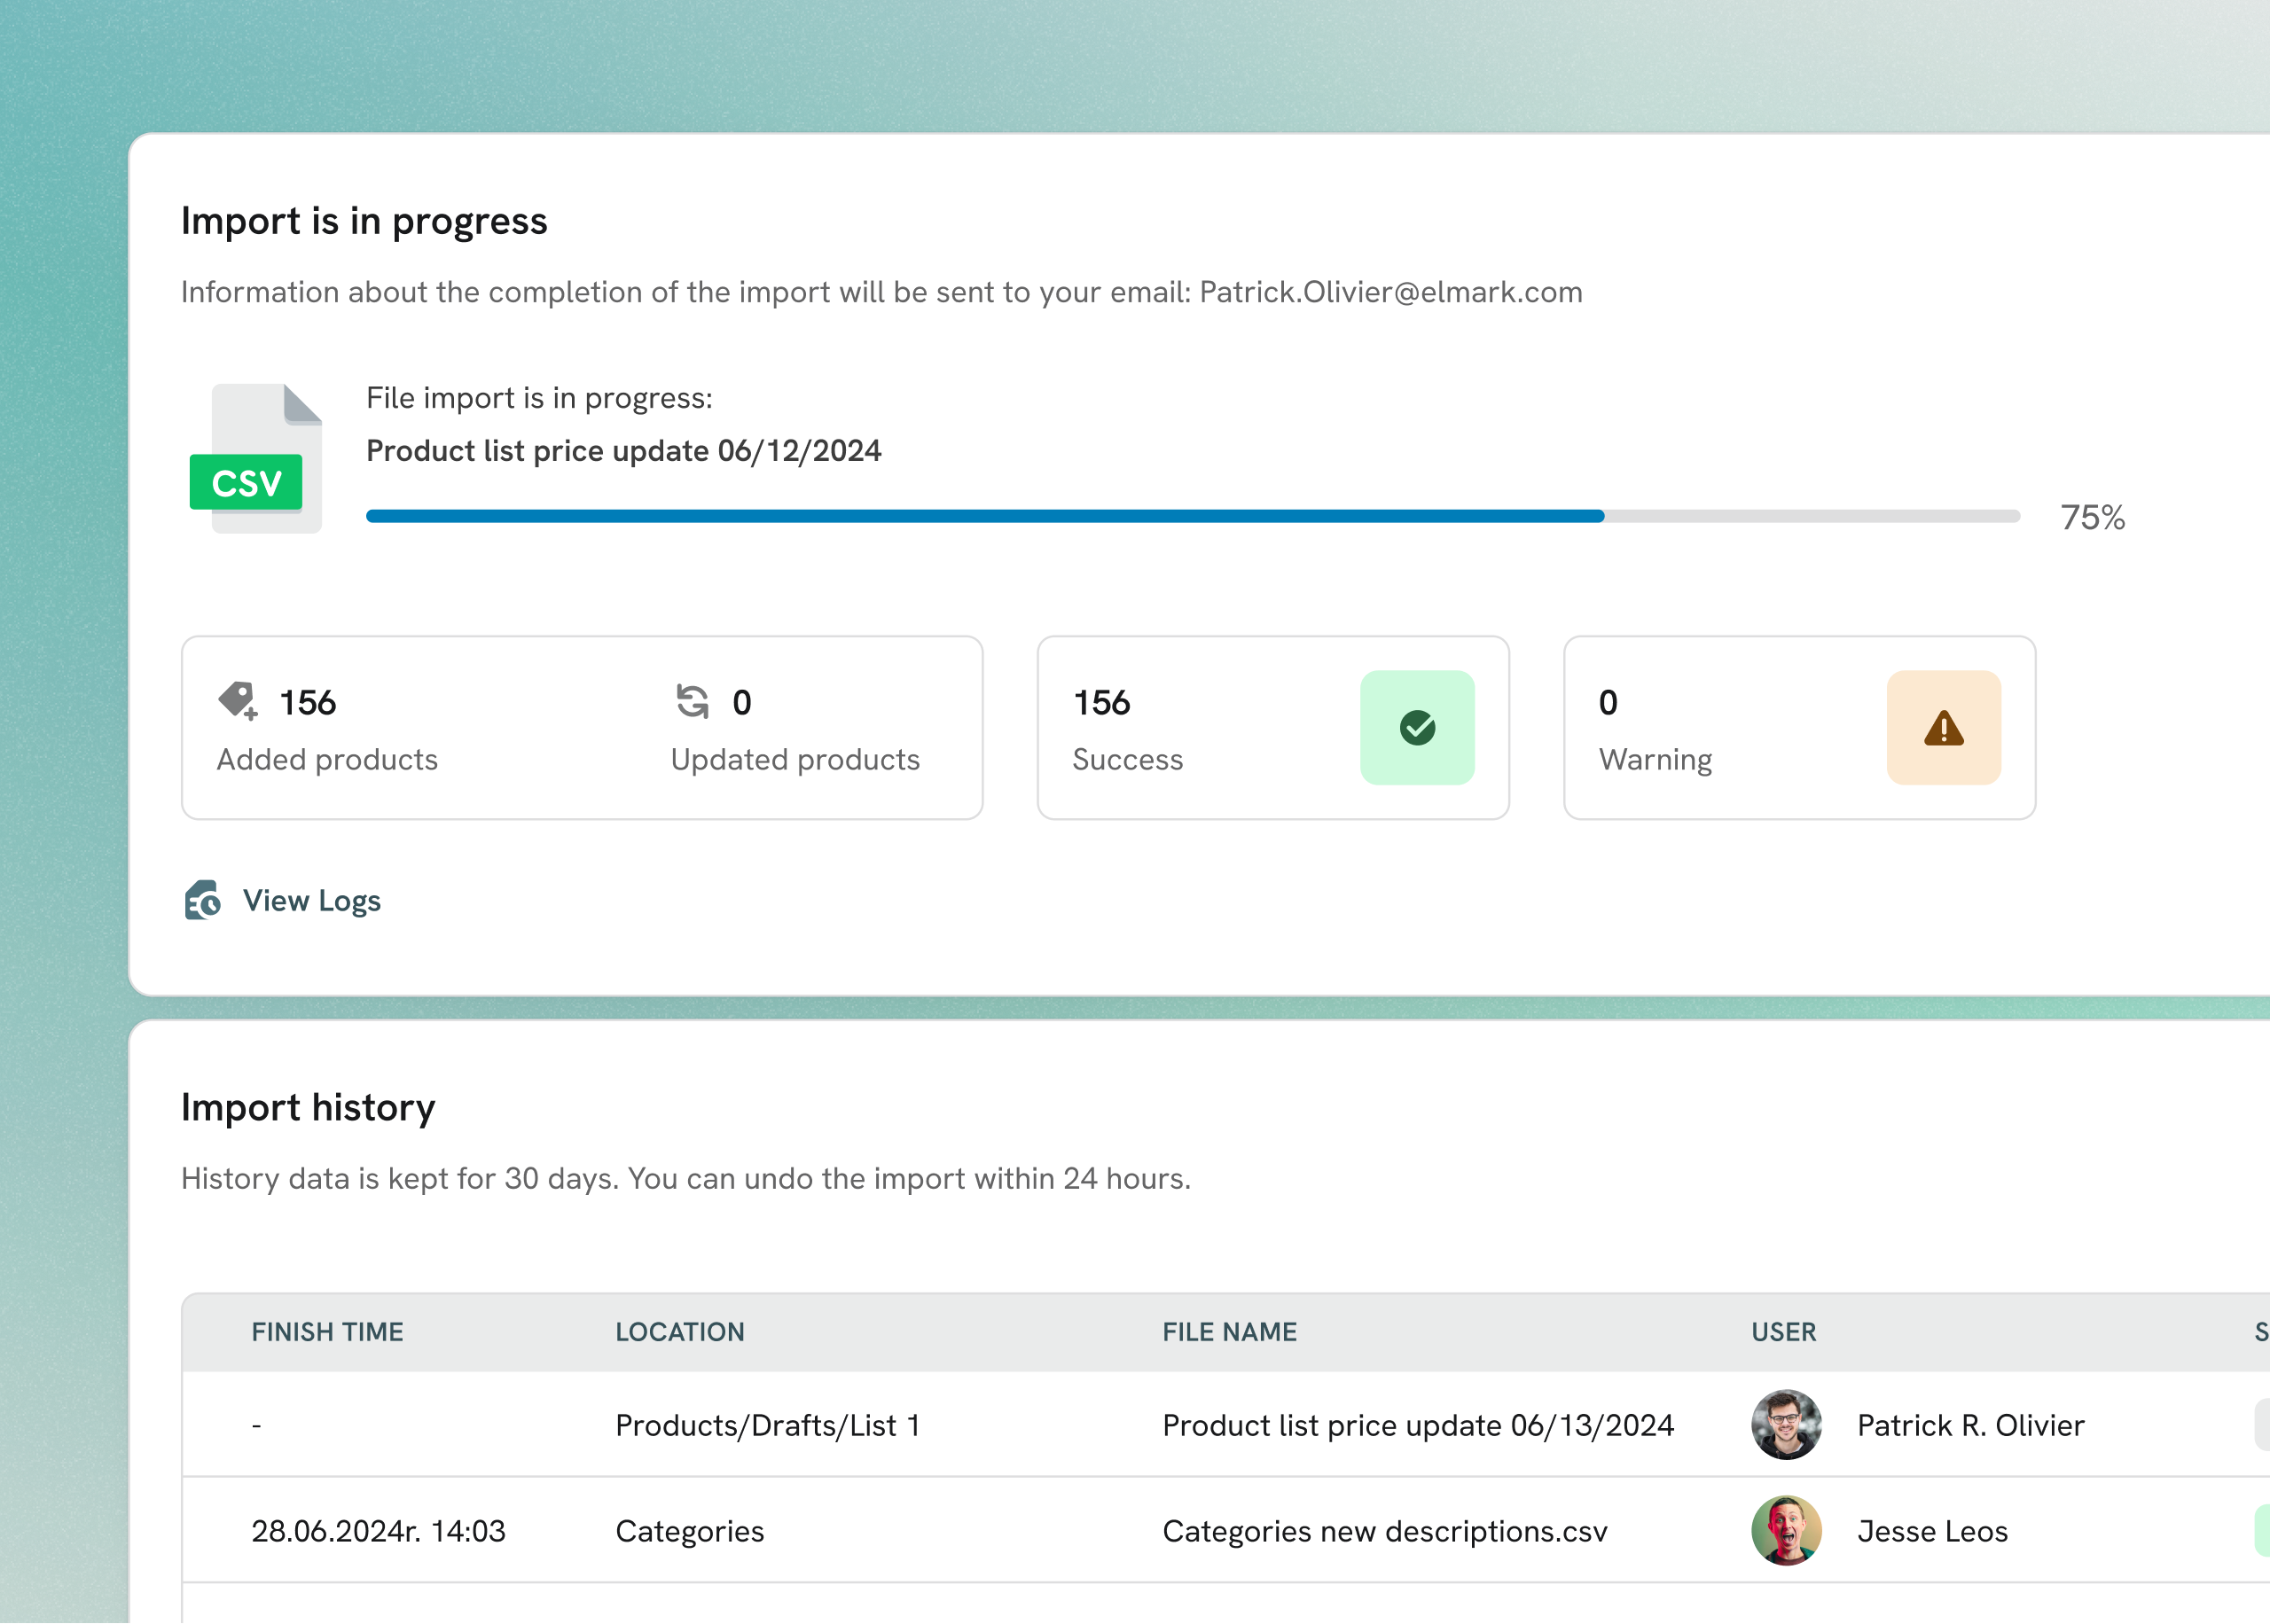Click the log file icon beside View Logs

tap(203, 901)
